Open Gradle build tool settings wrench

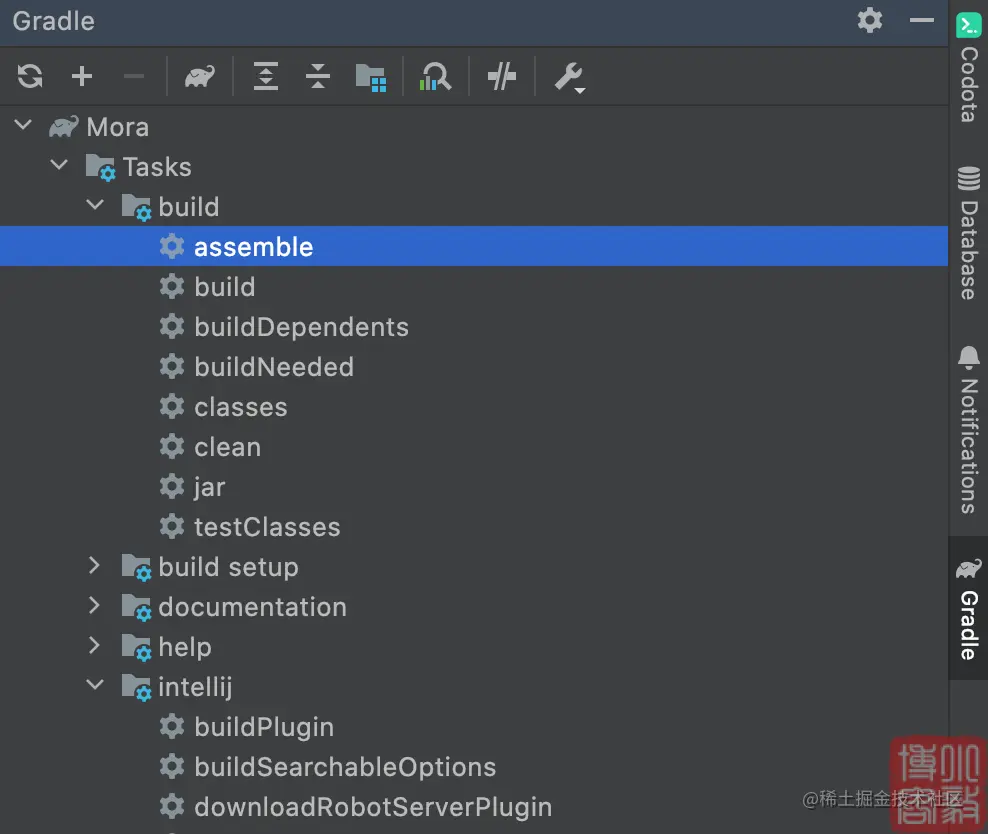570,78
